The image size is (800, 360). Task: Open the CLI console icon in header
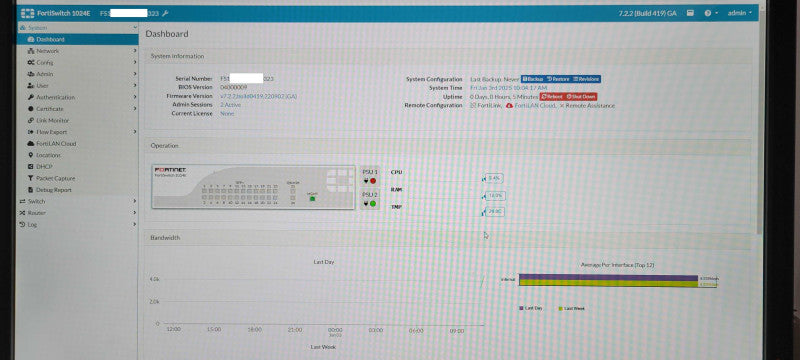pyautogui.click(x=690, y=13)
